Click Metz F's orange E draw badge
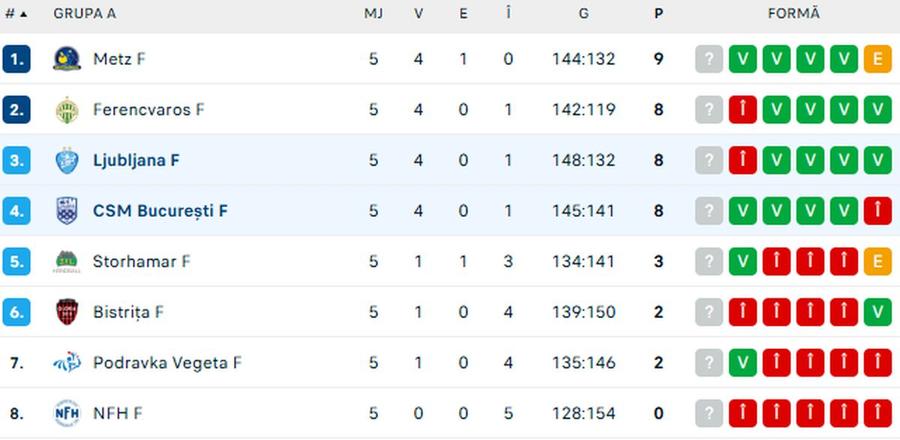The width and height of the screenshot is (900, 440). point(878,59)
